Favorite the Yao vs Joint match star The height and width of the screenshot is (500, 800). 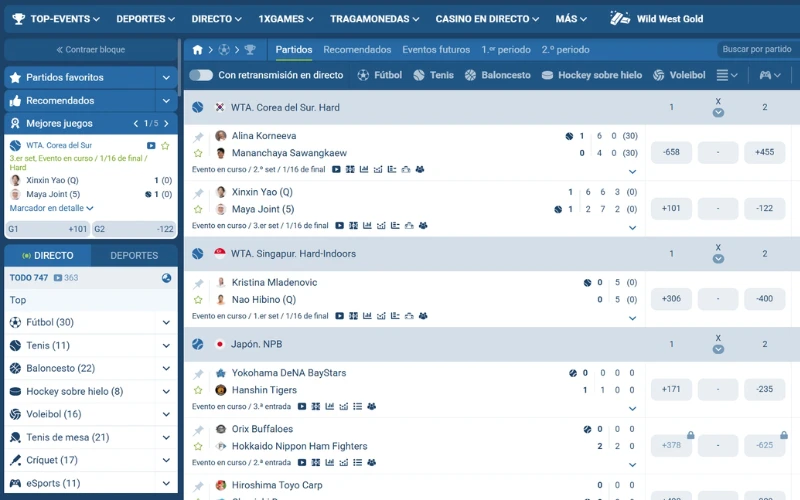(x=198, y=209)
